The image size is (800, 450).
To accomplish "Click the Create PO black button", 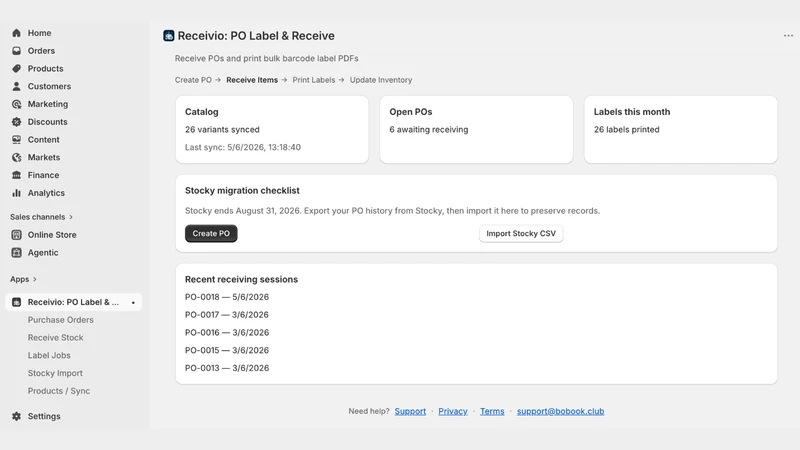I will (x=211, y=234).
